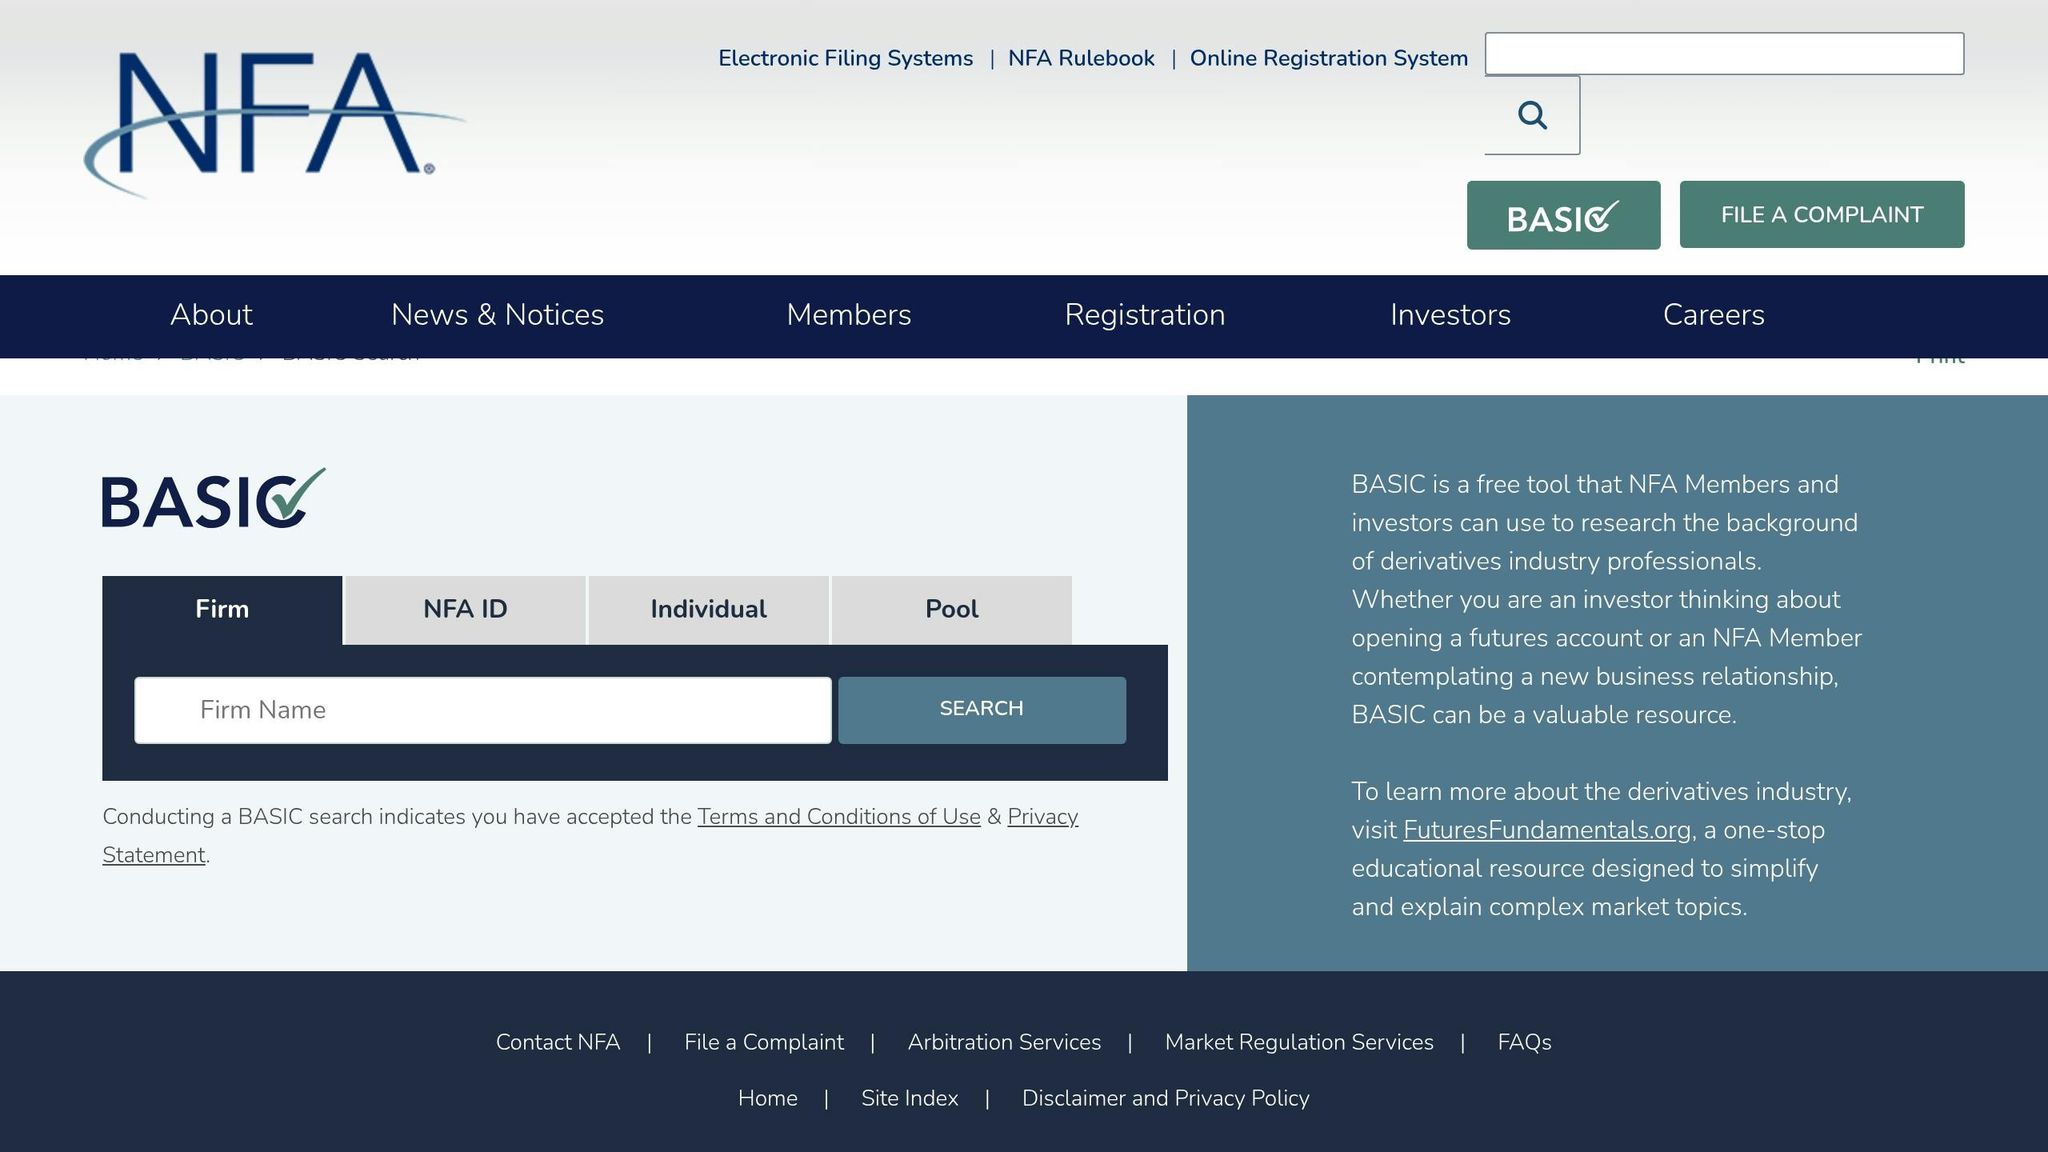Open the Online Registration System link
The height and width of the screenshot is (1152, 2048).
1329,58
